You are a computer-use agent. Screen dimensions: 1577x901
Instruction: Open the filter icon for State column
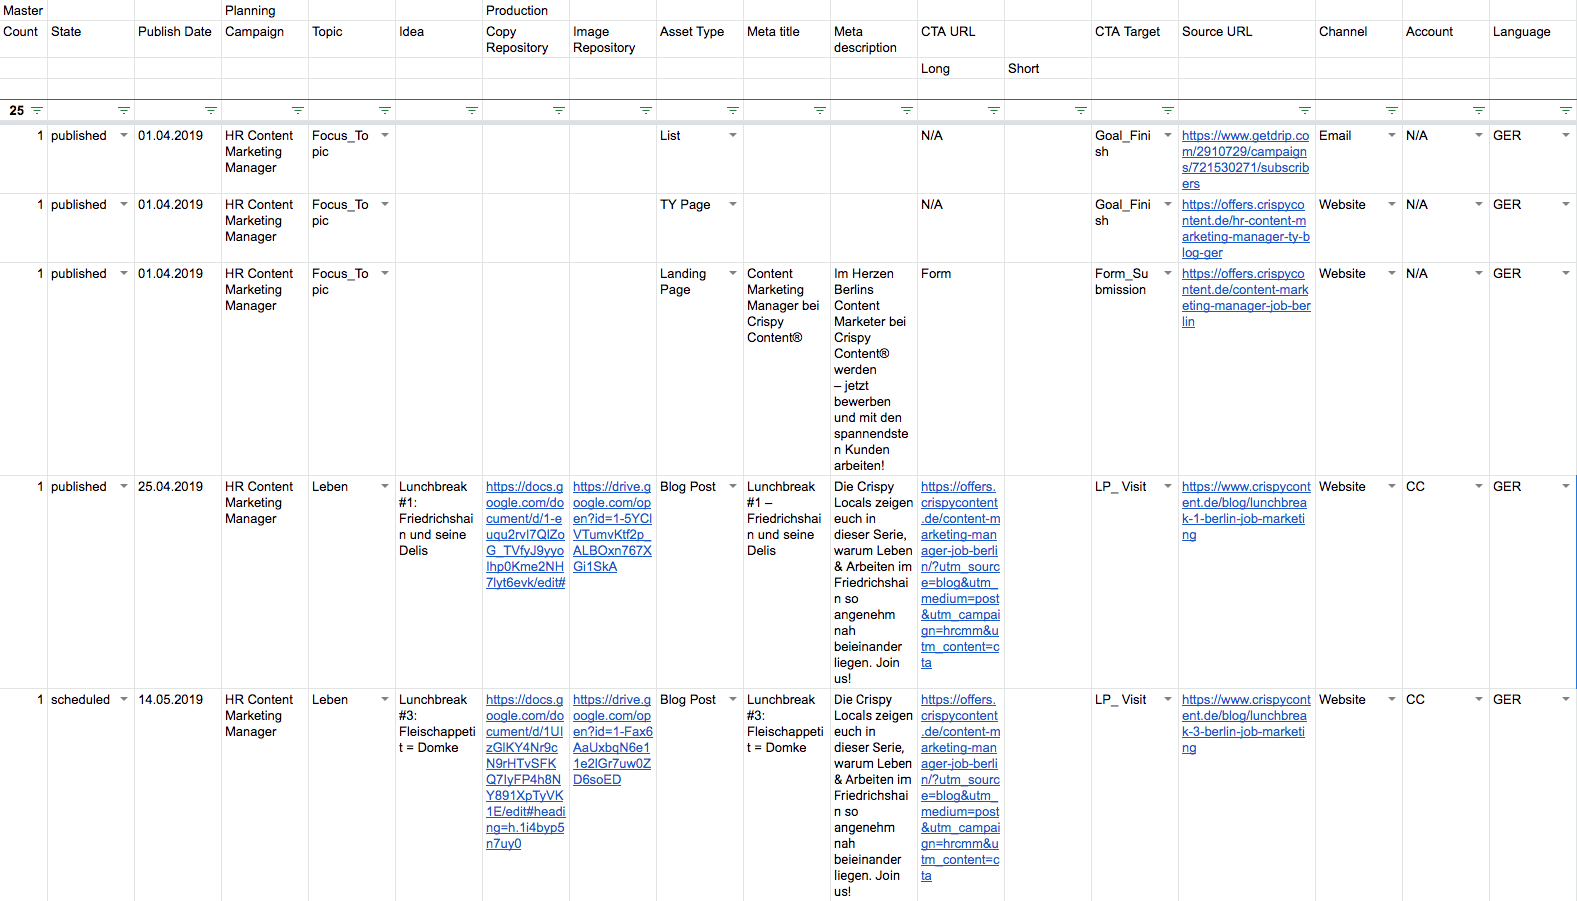coord(124,110)
